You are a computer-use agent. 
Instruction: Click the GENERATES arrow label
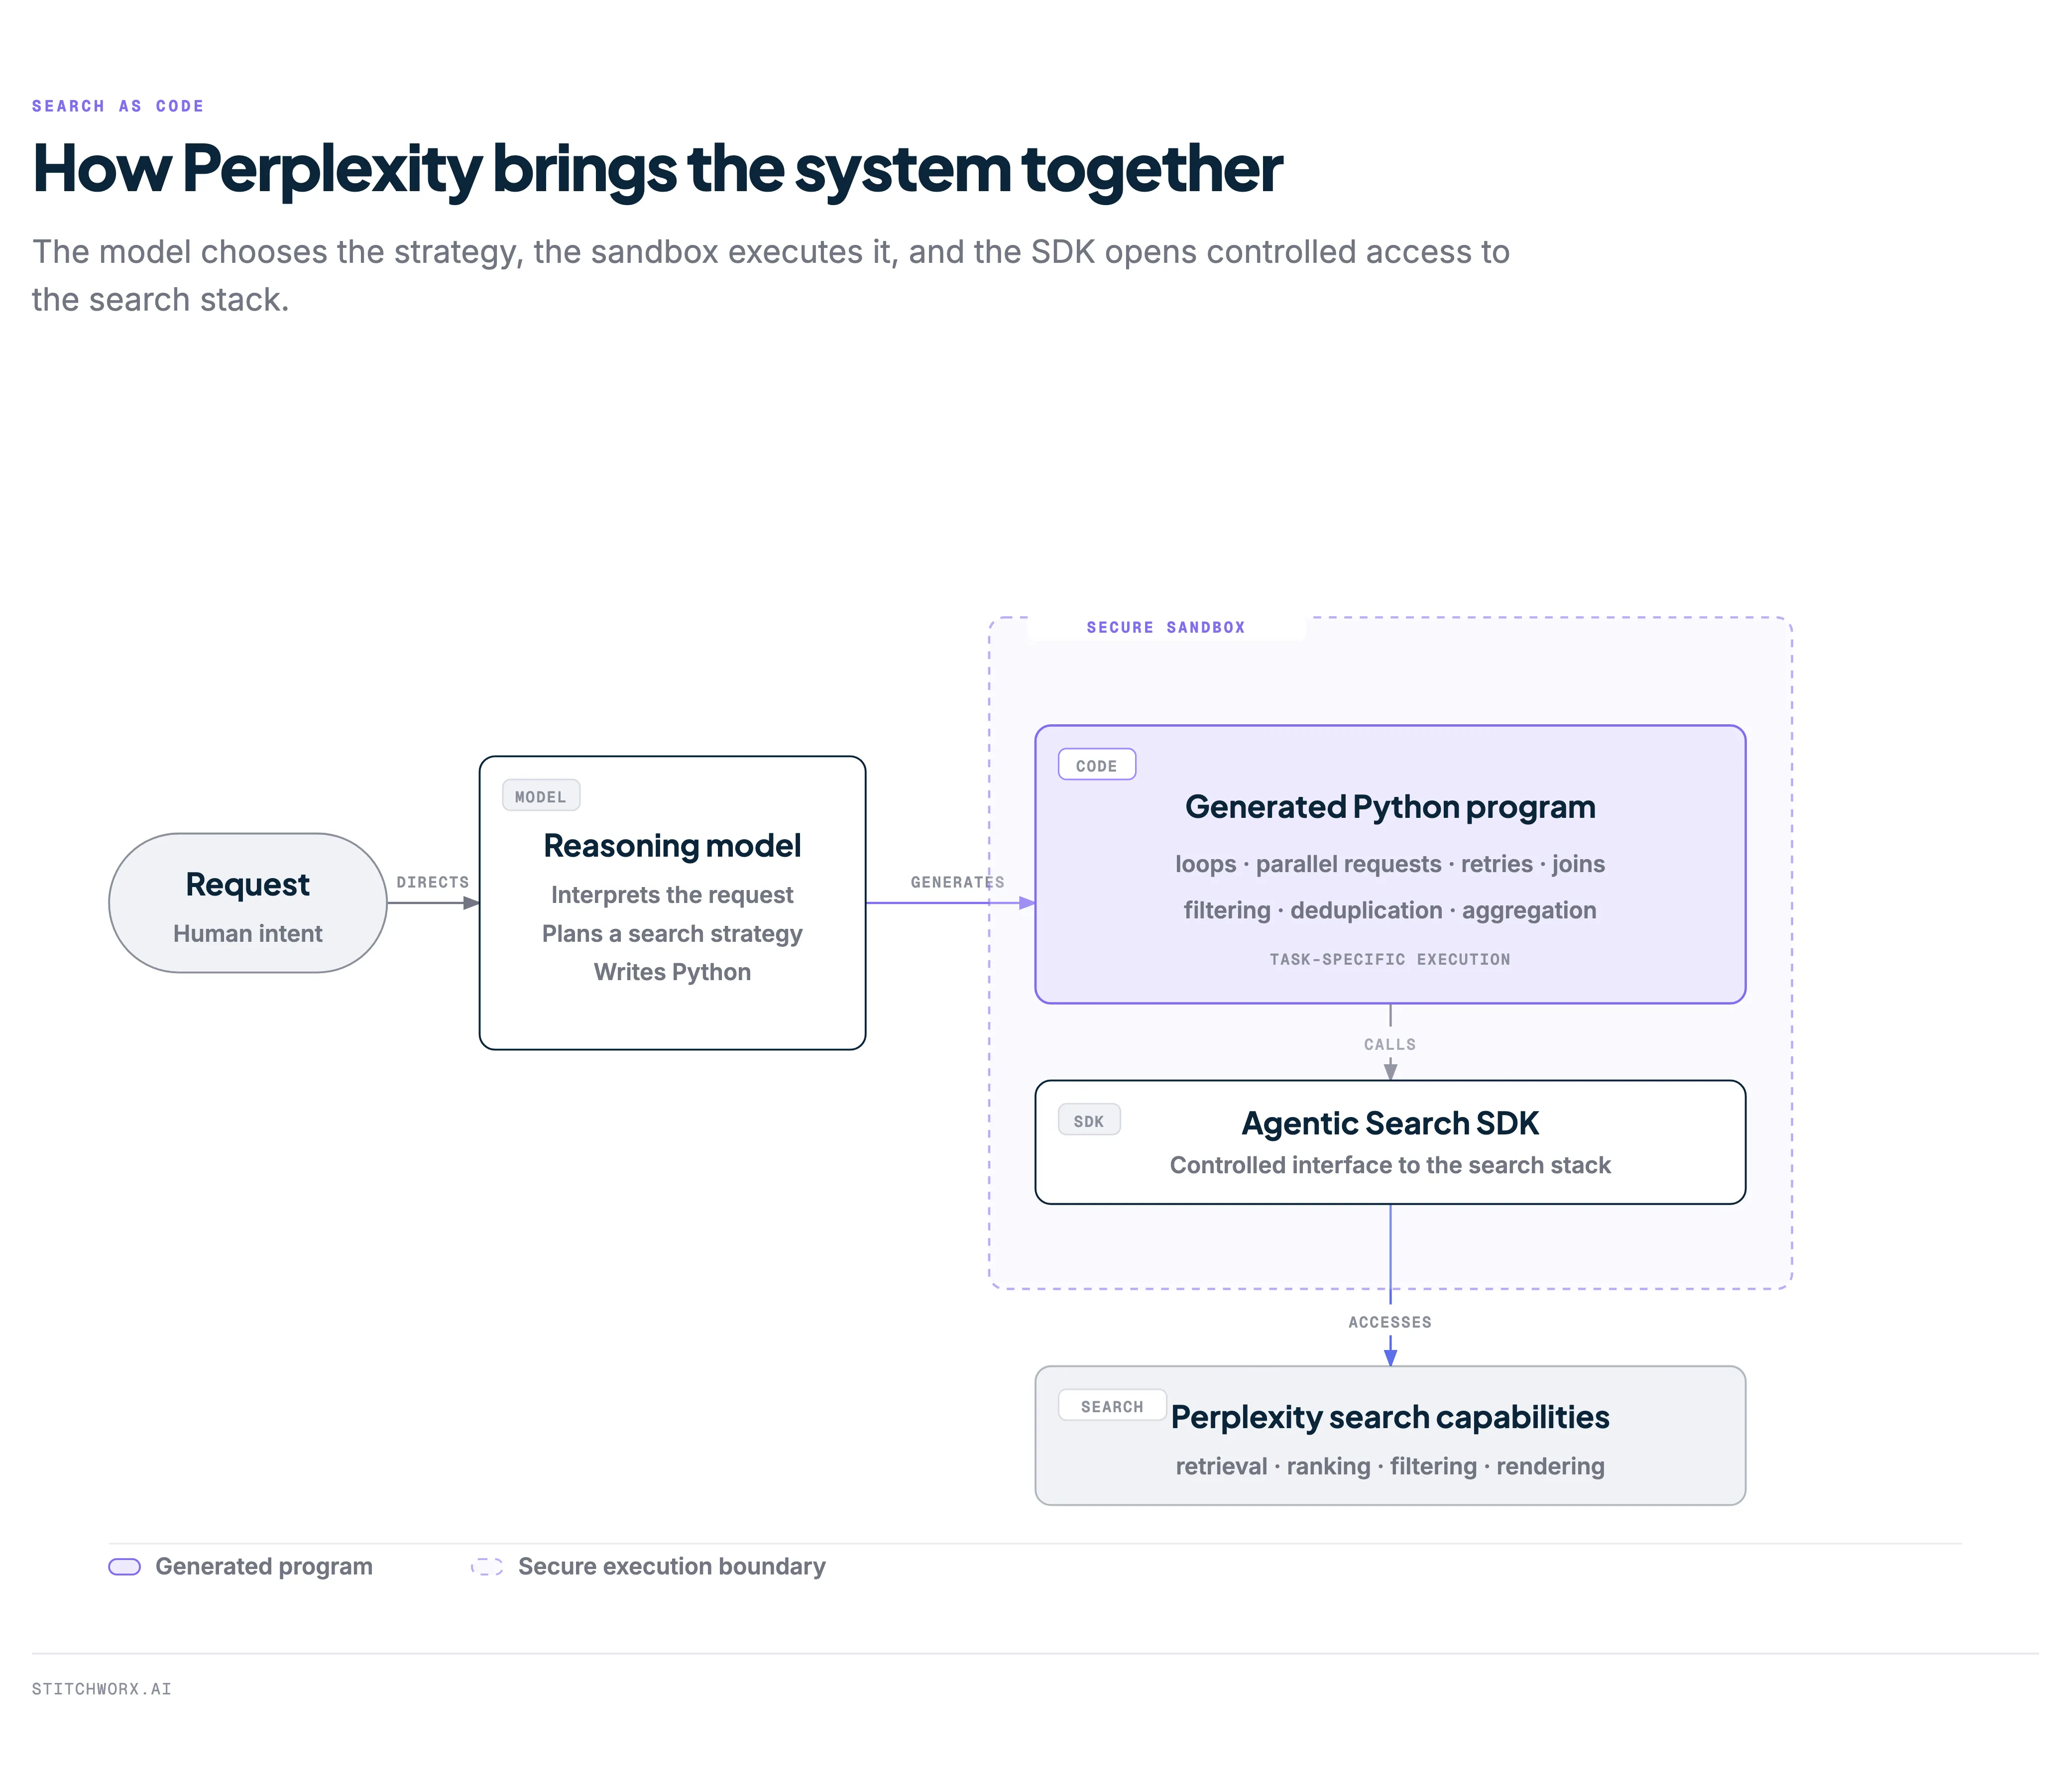tap(957, 882)
